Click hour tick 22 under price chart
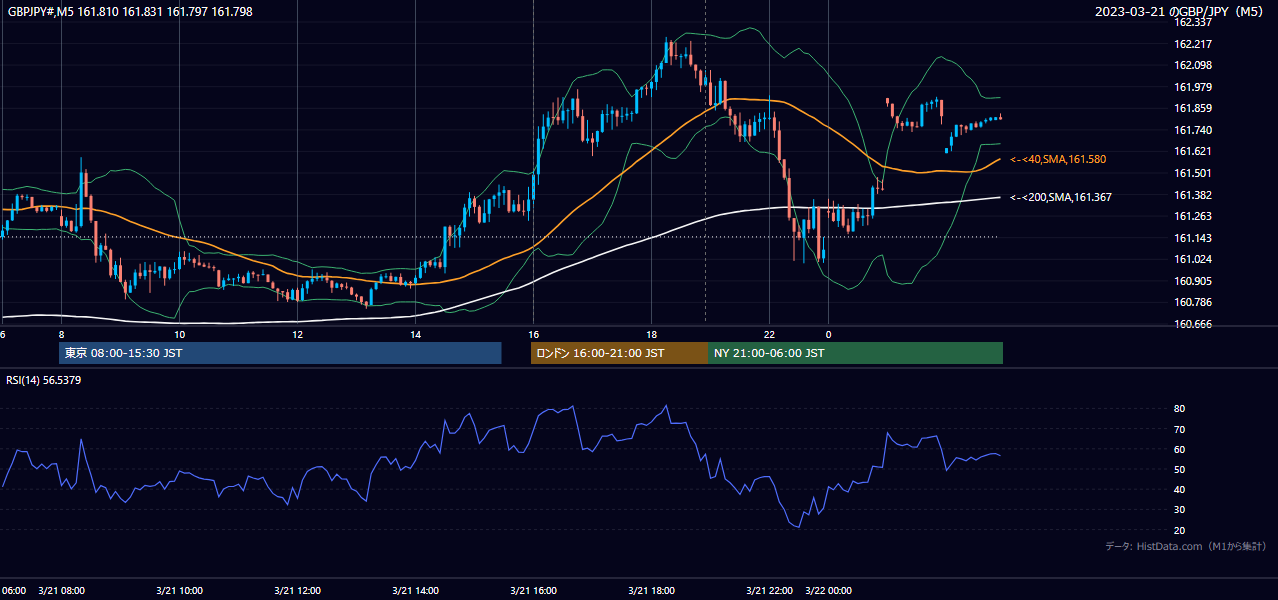 pyautogui.click(x=769, y=334)
